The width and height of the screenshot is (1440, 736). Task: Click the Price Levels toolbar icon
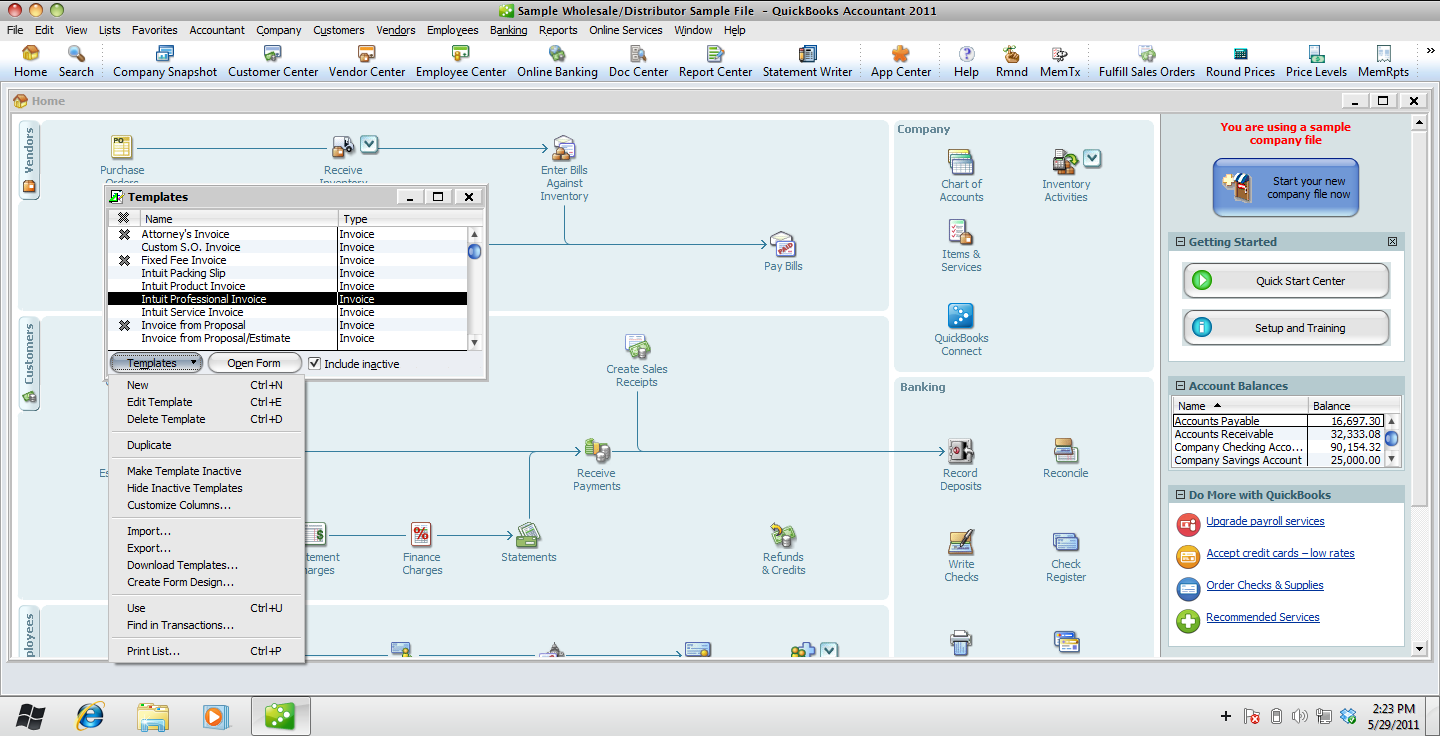pyautogui.click(x=1316, y=61)
